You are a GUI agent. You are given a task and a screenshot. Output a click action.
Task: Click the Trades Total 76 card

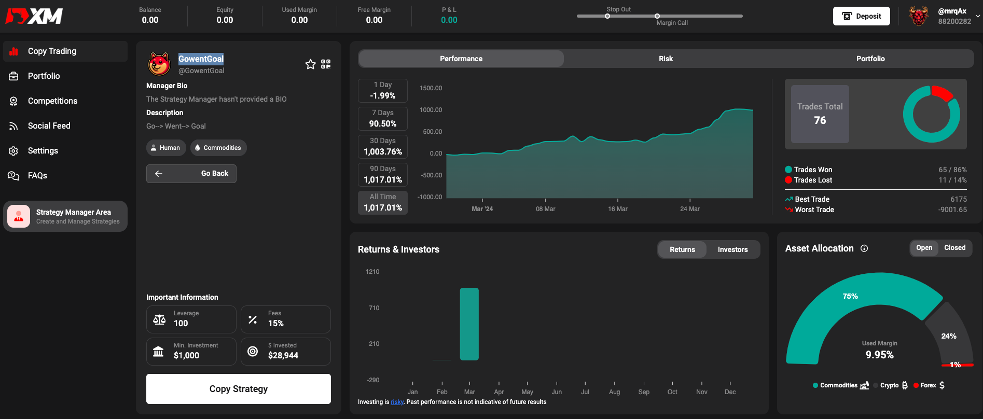coord(819,114)
